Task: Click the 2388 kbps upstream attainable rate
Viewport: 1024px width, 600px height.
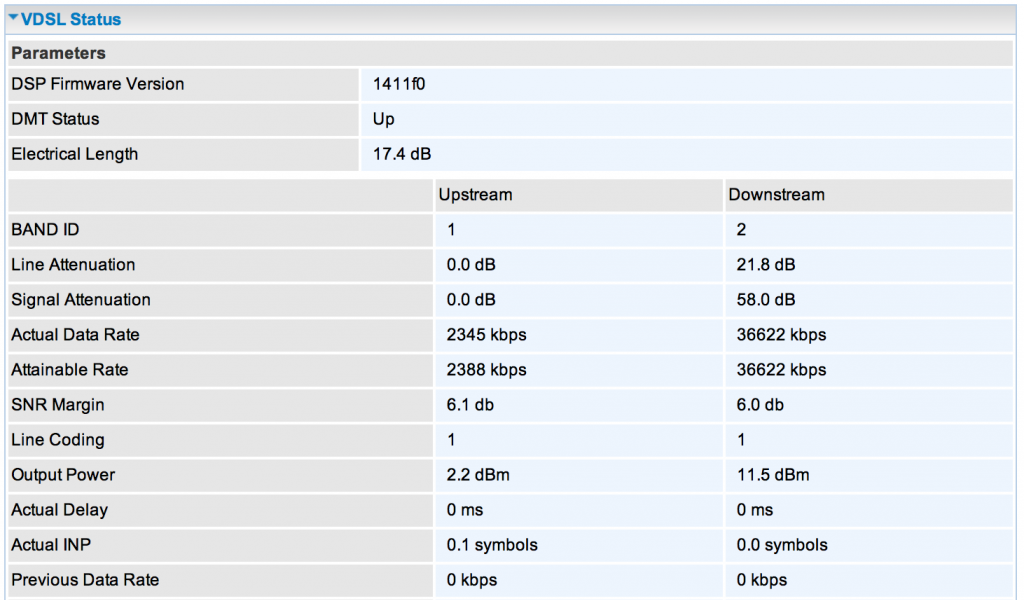Action: click(487, 370)
